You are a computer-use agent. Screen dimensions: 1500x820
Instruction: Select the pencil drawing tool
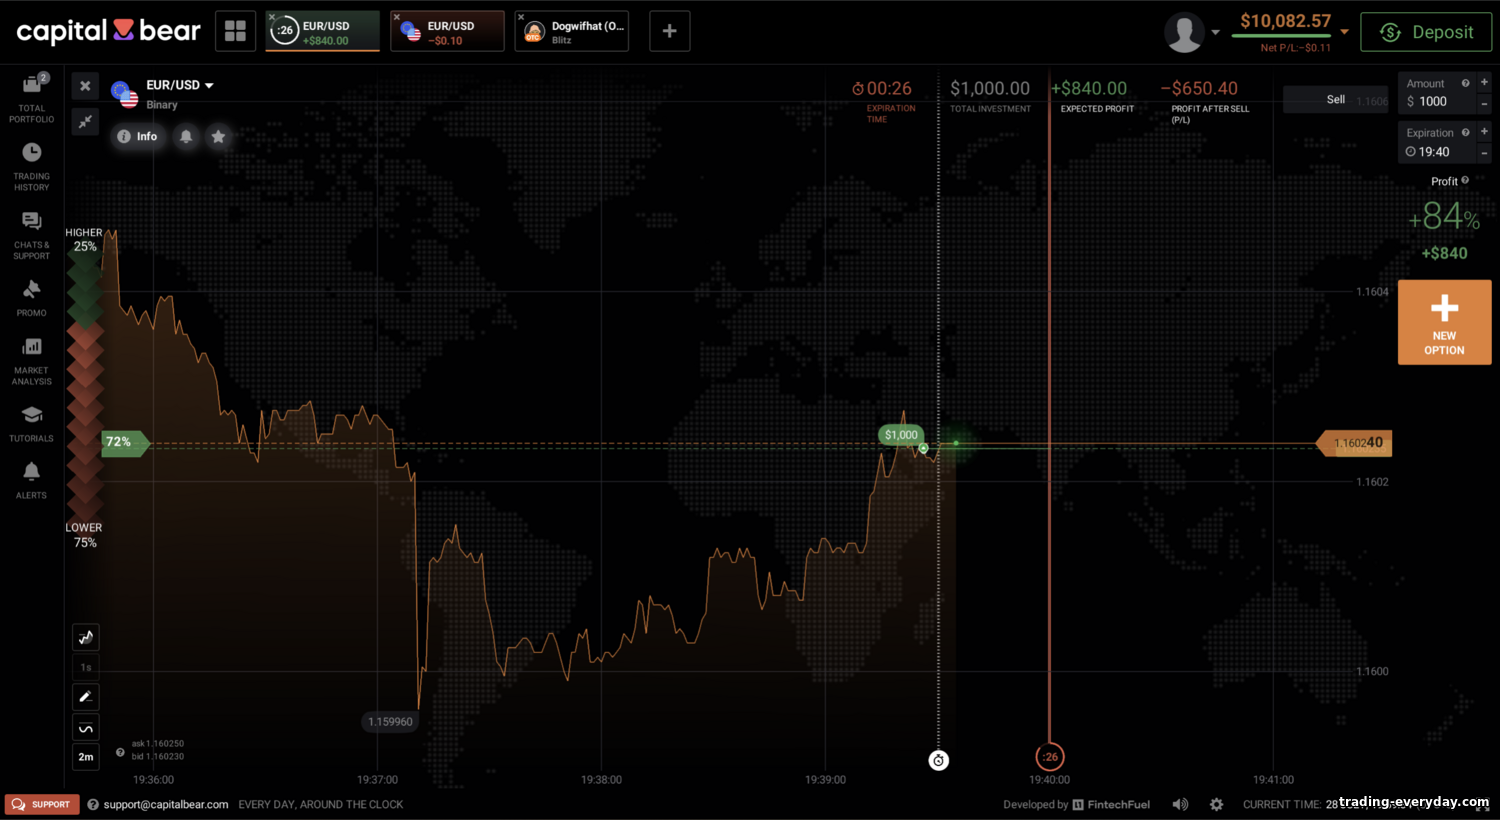pyautogui.click(x=86, y=697)
